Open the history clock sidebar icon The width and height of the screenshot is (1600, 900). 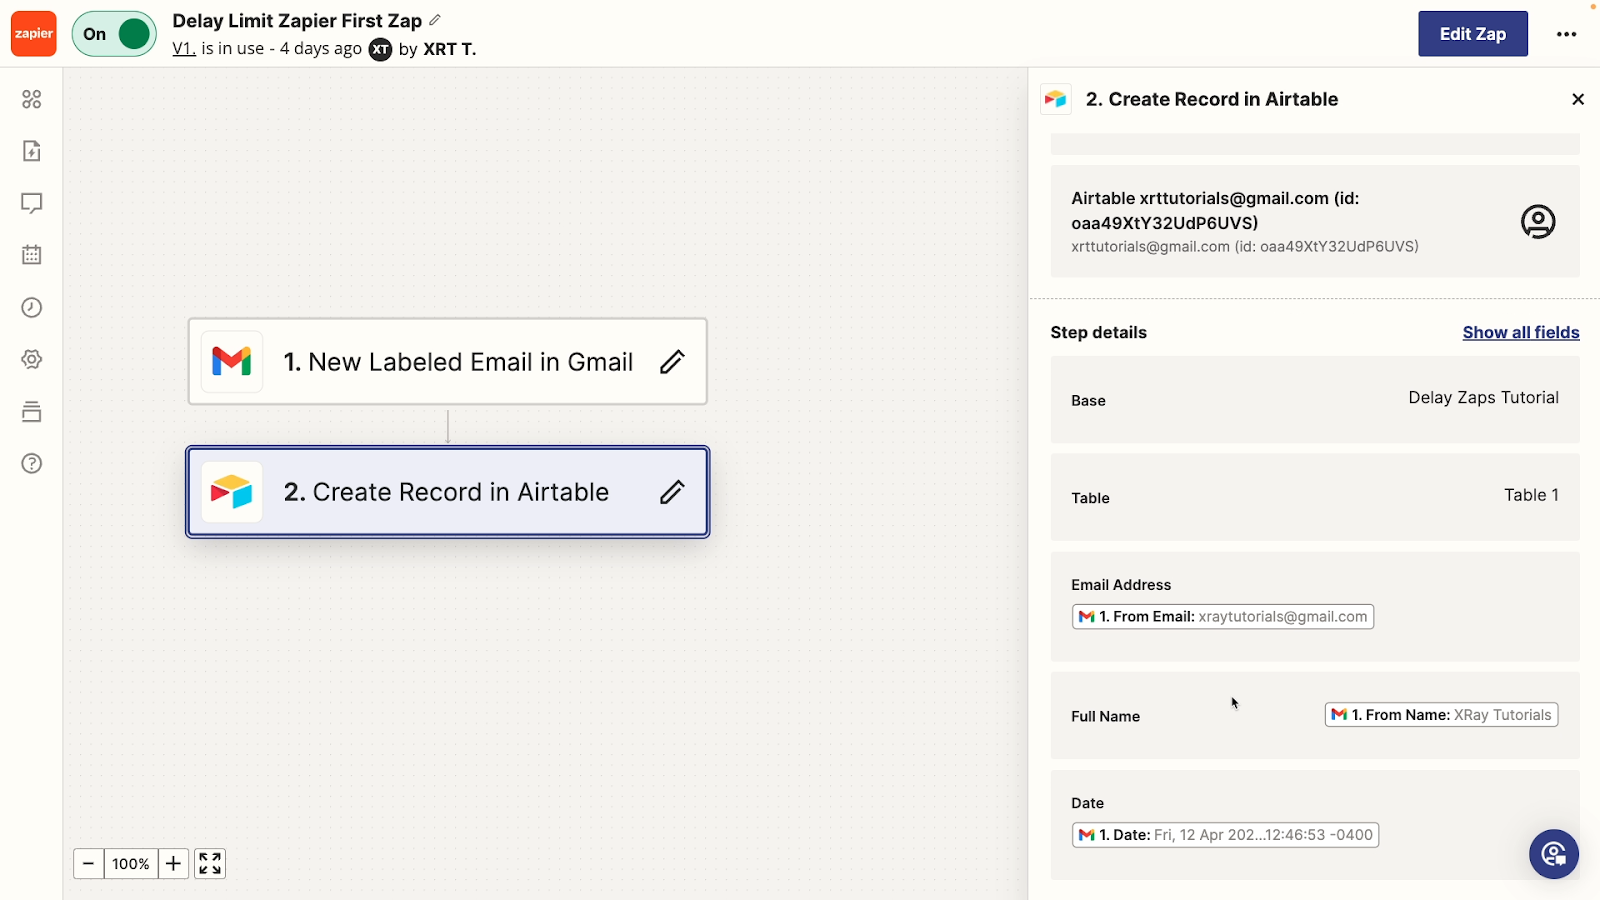tap(32, 307)
